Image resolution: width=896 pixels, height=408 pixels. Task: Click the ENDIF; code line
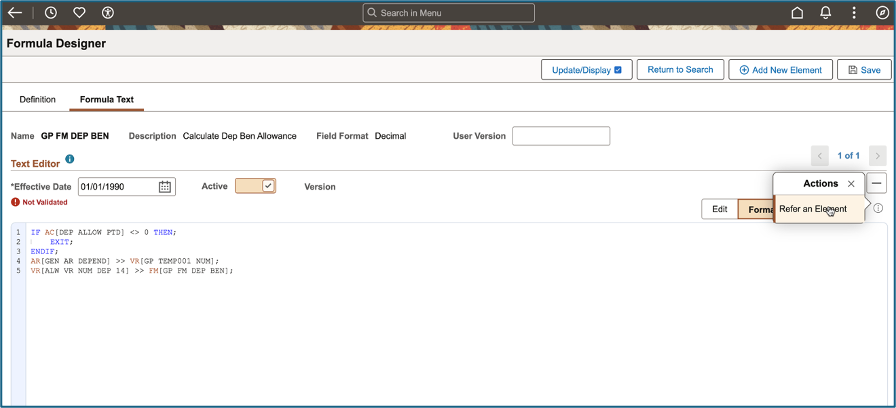click(45, 251)
